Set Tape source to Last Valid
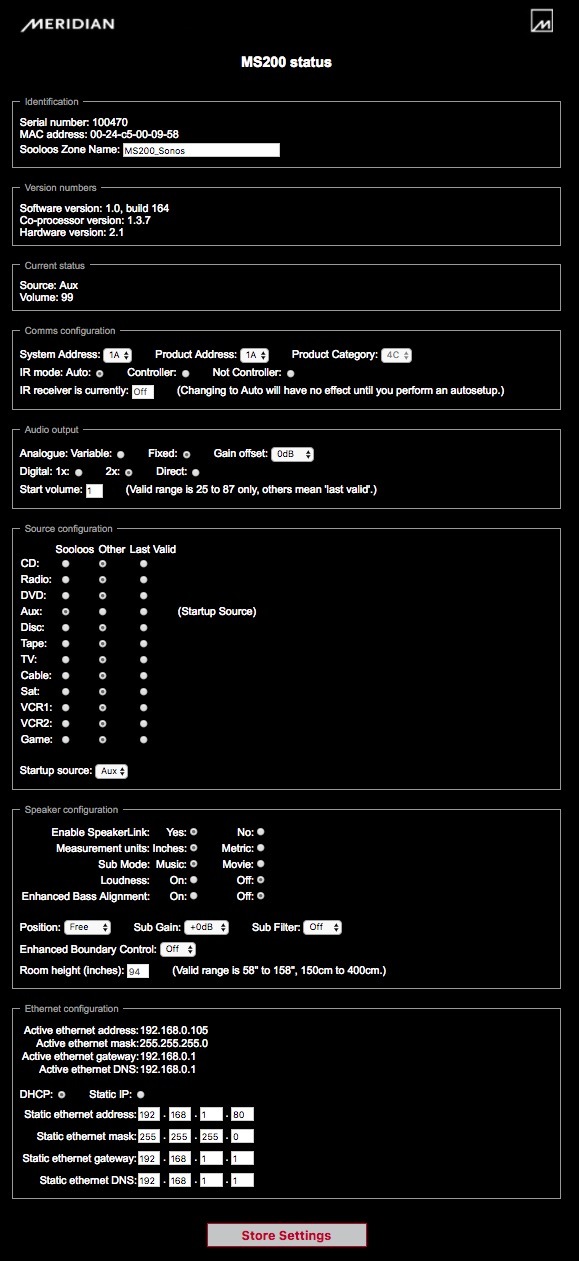This screenshot has width=579, height=1261. [143, 643]
